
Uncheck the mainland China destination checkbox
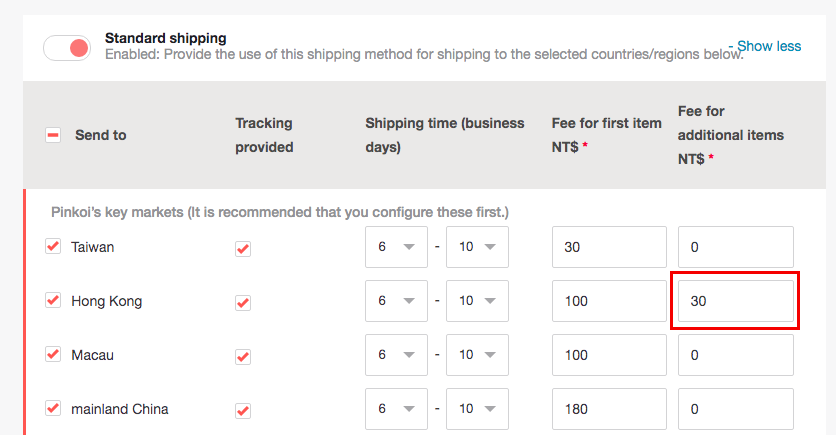pos(53,408)
